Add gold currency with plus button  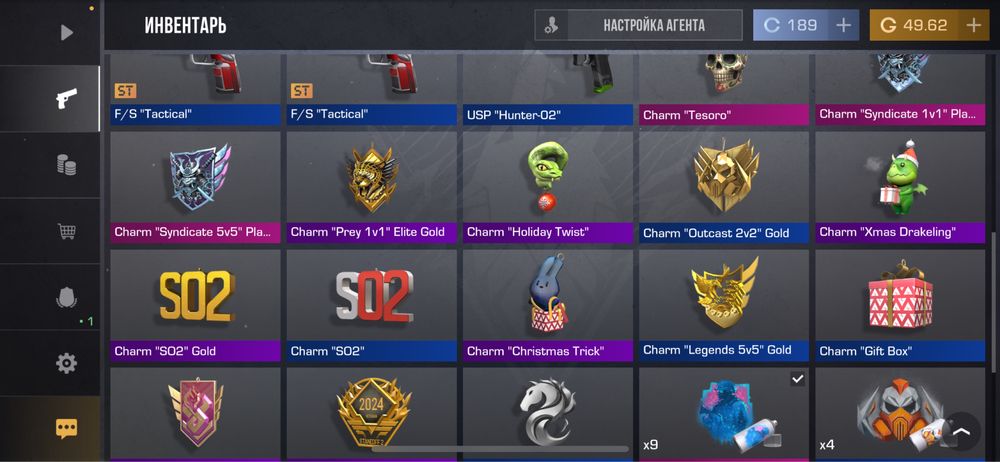973,26
